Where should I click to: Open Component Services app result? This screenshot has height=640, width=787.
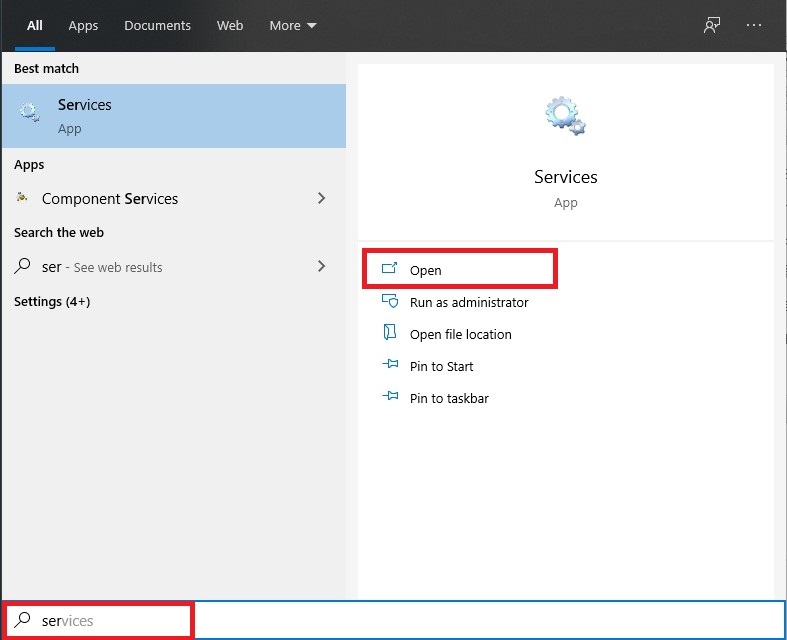(174, 199)
